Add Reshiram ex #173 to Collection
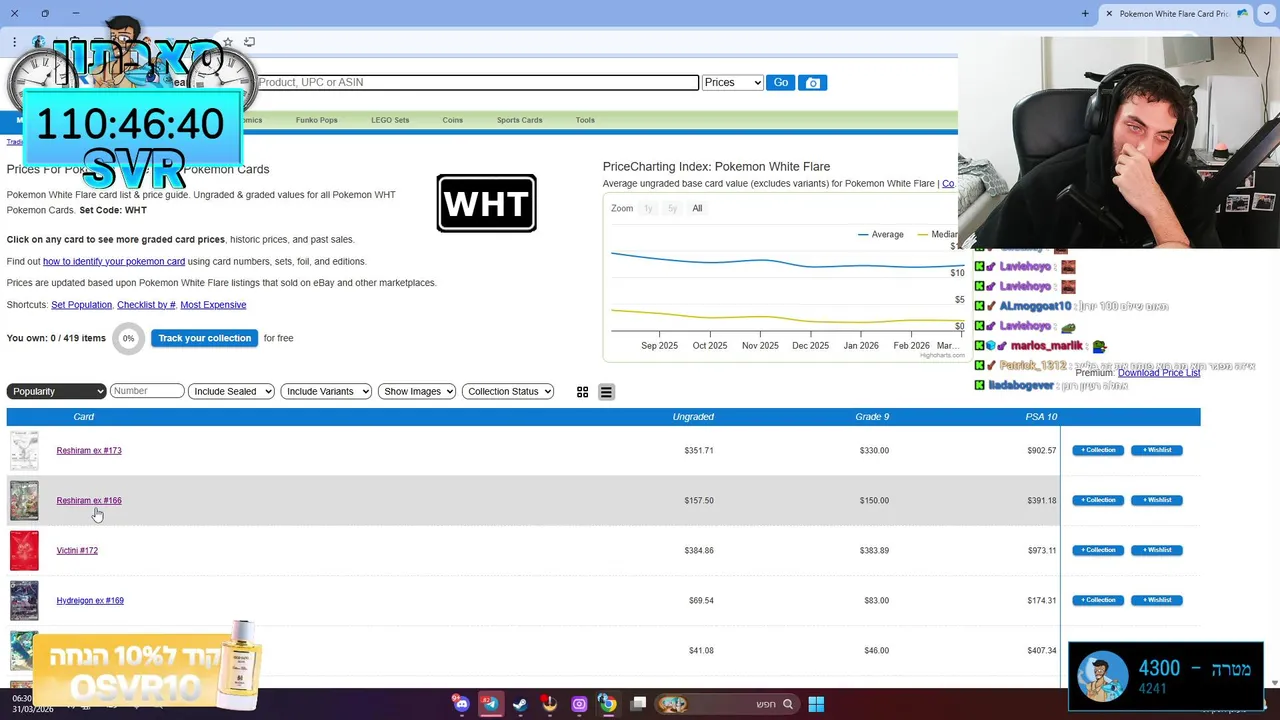This screenshot has width=1280, height=720. click(1098, 450)
